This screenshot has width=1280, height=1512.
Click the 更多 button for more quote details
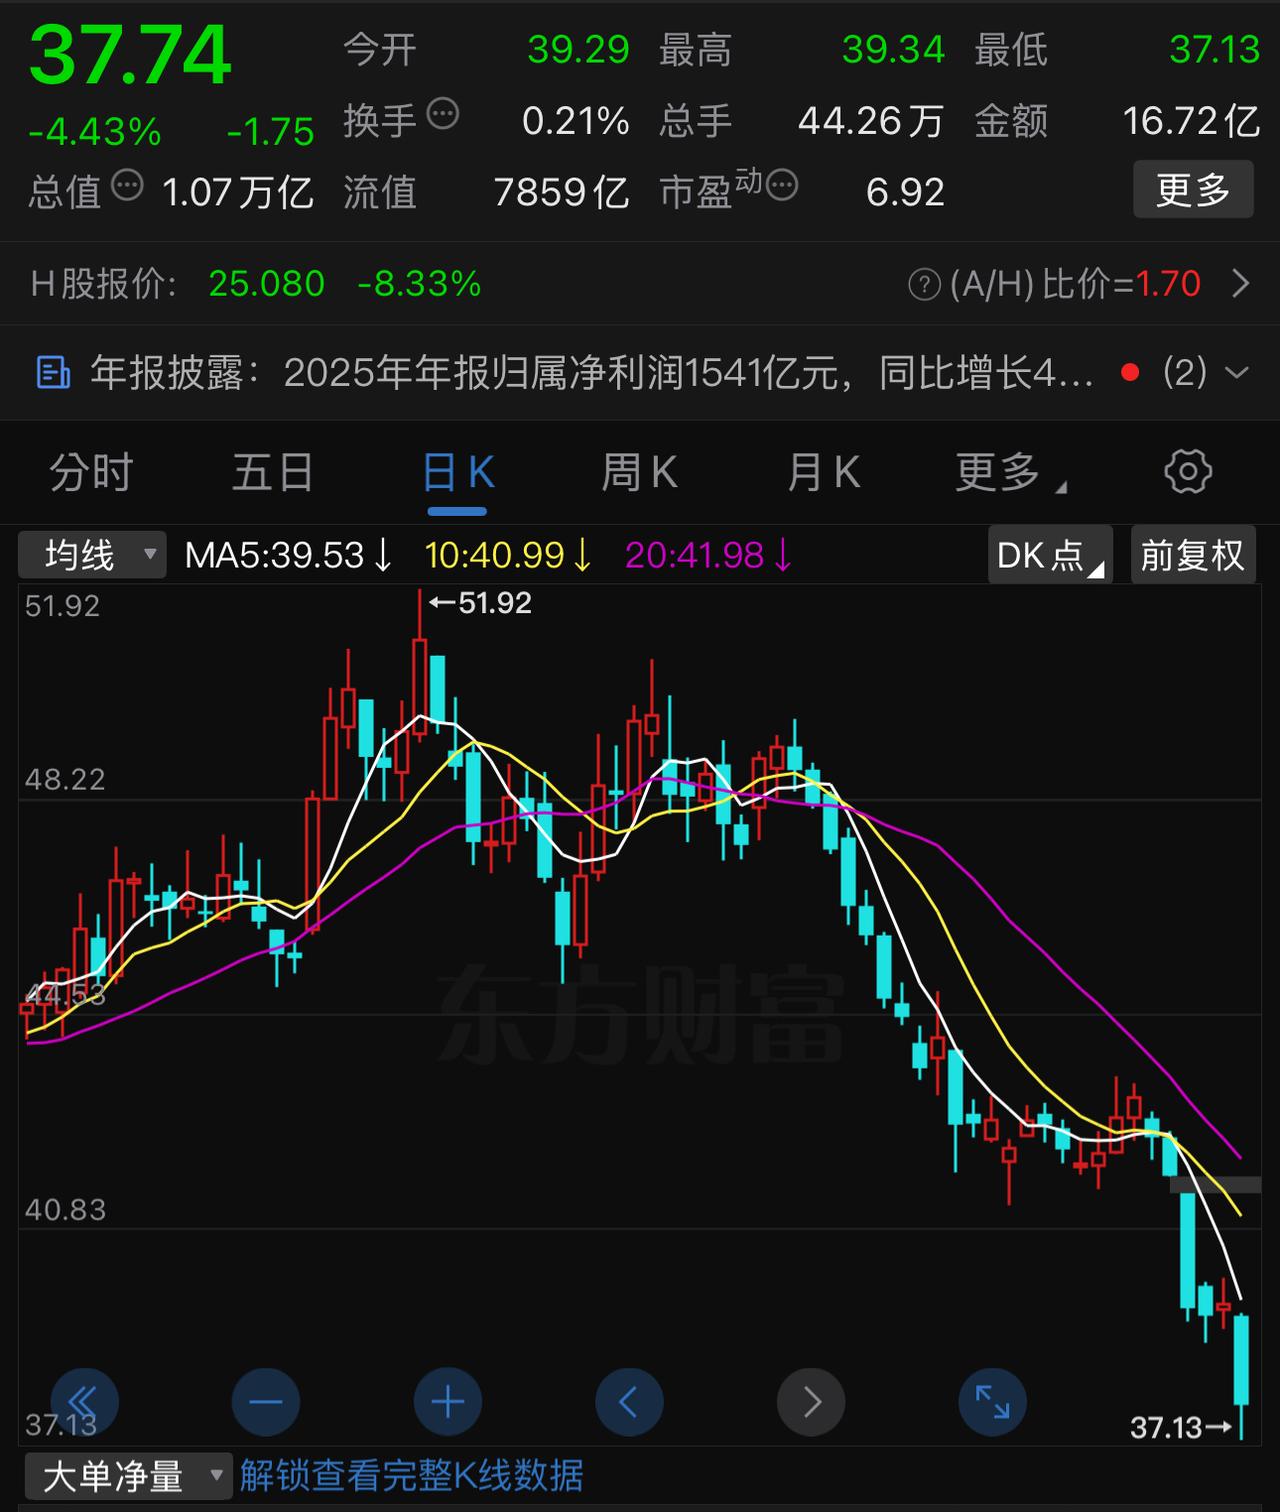(x=1191, y=190)
